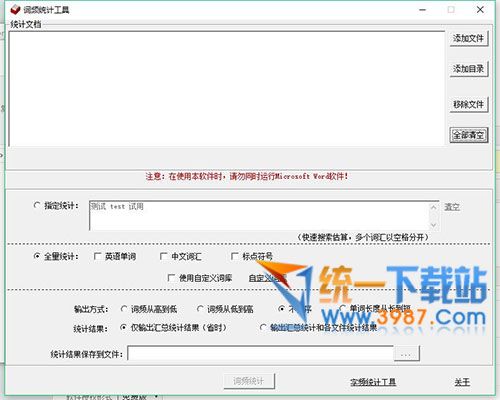This screenshot has width=500, height=400.
Task: Open the file browse button with ellipsis
Action: tap(406, 354)
